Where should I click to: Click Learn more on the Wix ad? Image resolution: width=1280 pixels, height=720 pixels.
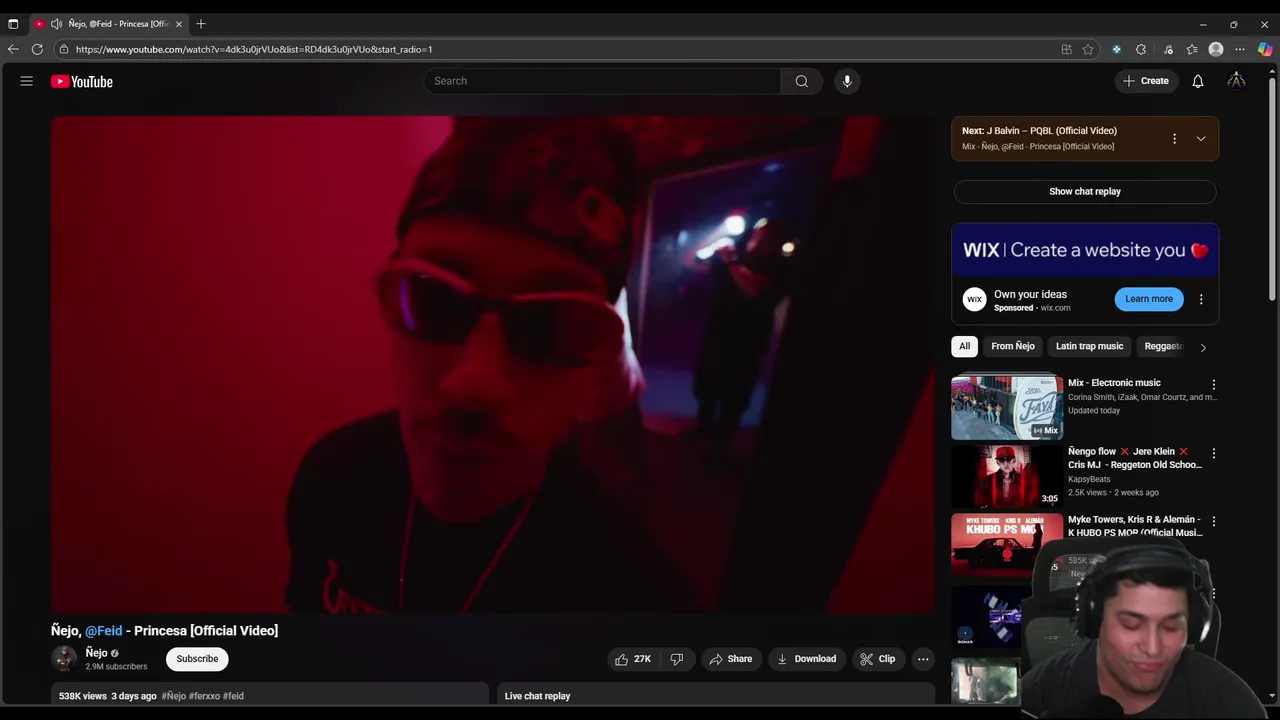(1148, 299)
